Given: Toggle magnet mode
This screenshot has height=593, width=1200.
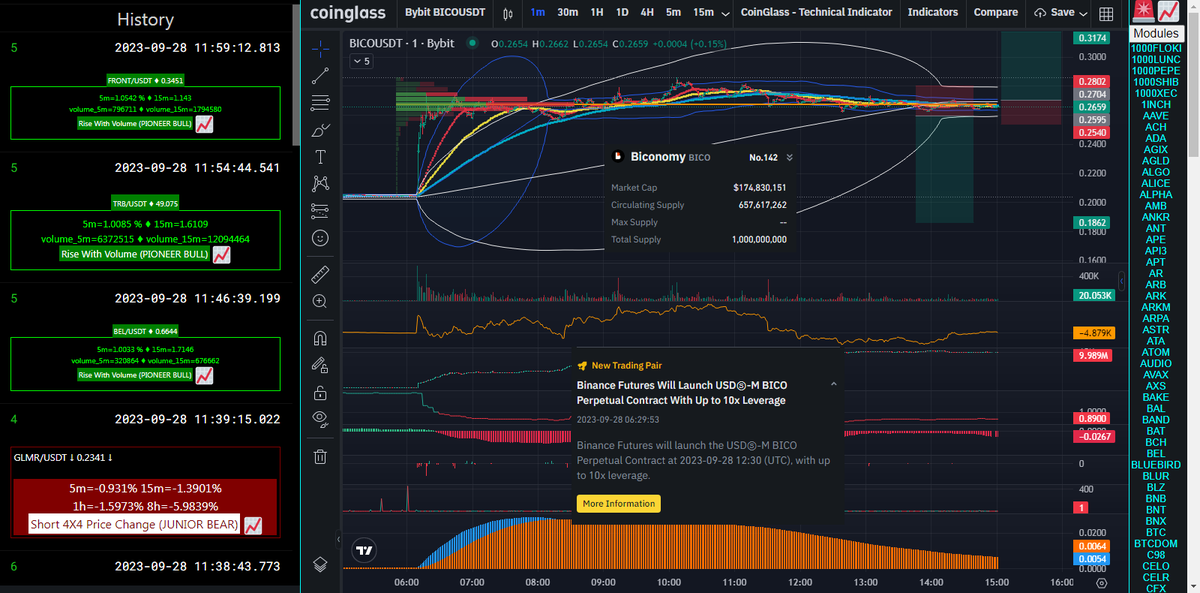Looking at the screenshot, I should [320, 337].
